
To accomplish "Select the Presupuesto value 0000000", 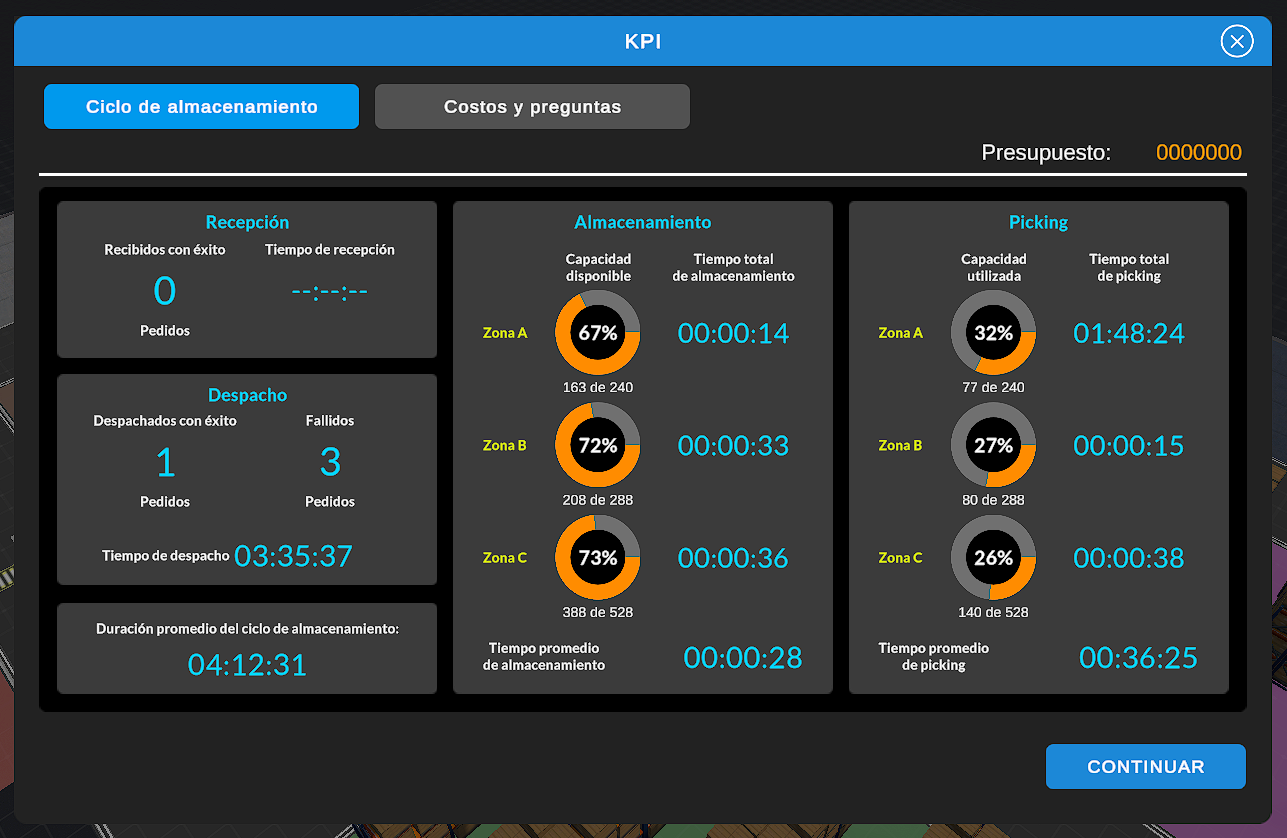I will (1199, 153).
